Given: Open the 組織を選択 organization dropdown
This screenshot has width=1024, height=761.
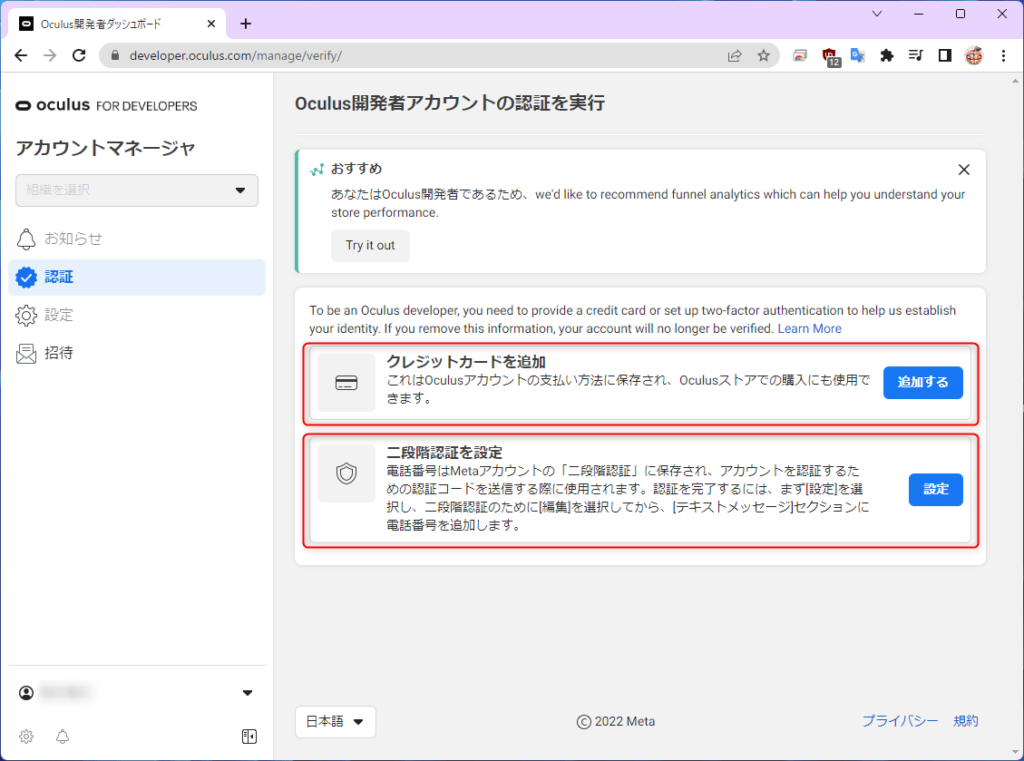Looking at the screenshot, I should coord(136,190).
